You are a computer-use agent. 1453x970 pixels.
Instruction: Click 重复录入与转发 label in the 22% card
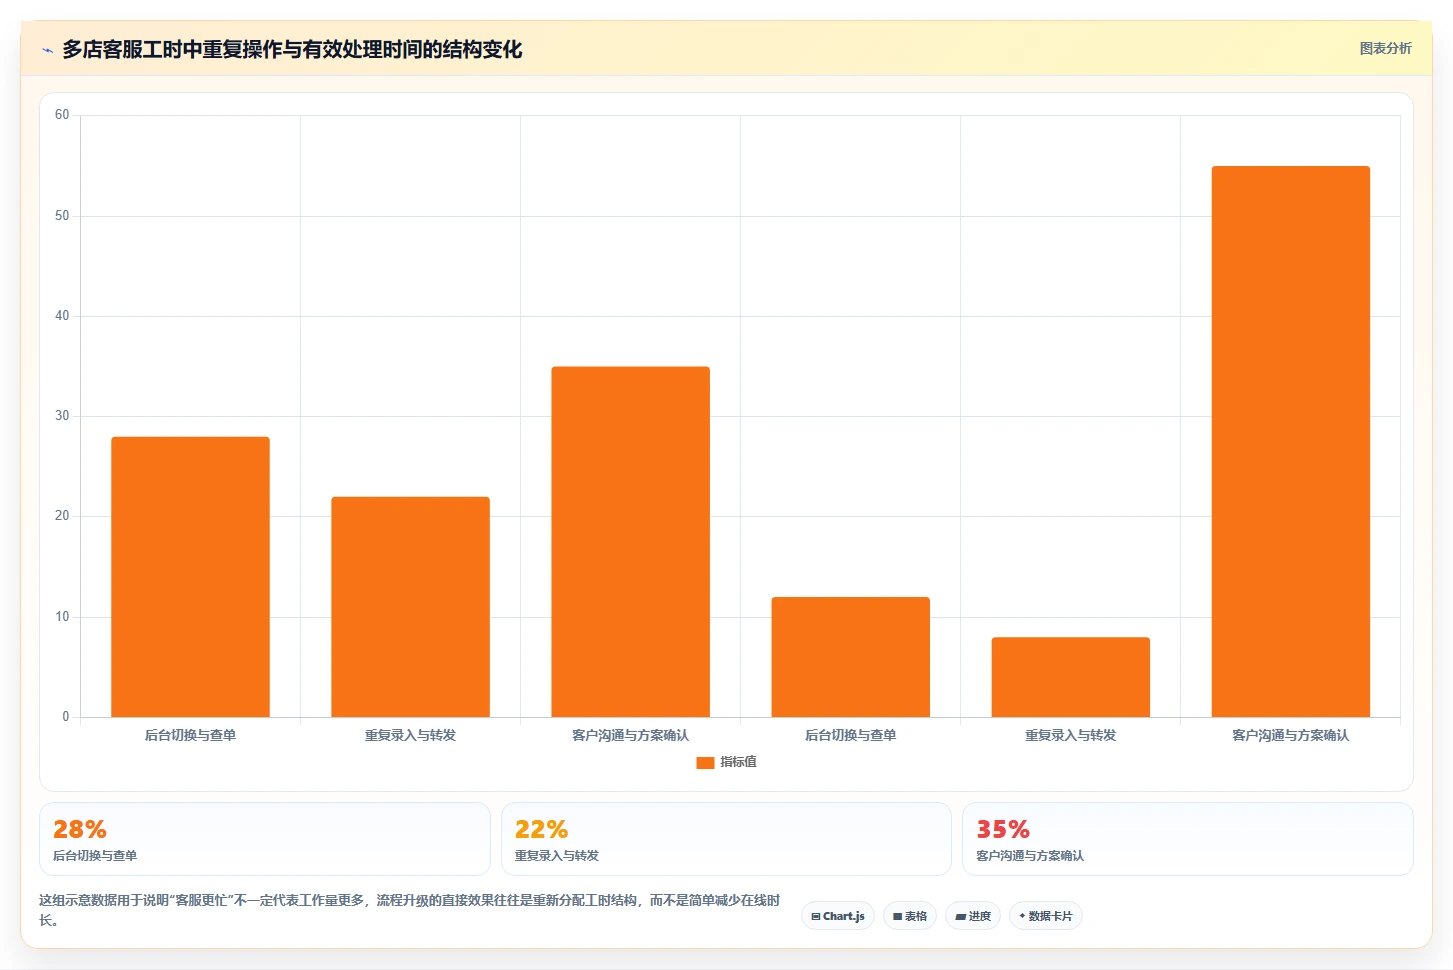pyautogui.click(x=557, y=856)
